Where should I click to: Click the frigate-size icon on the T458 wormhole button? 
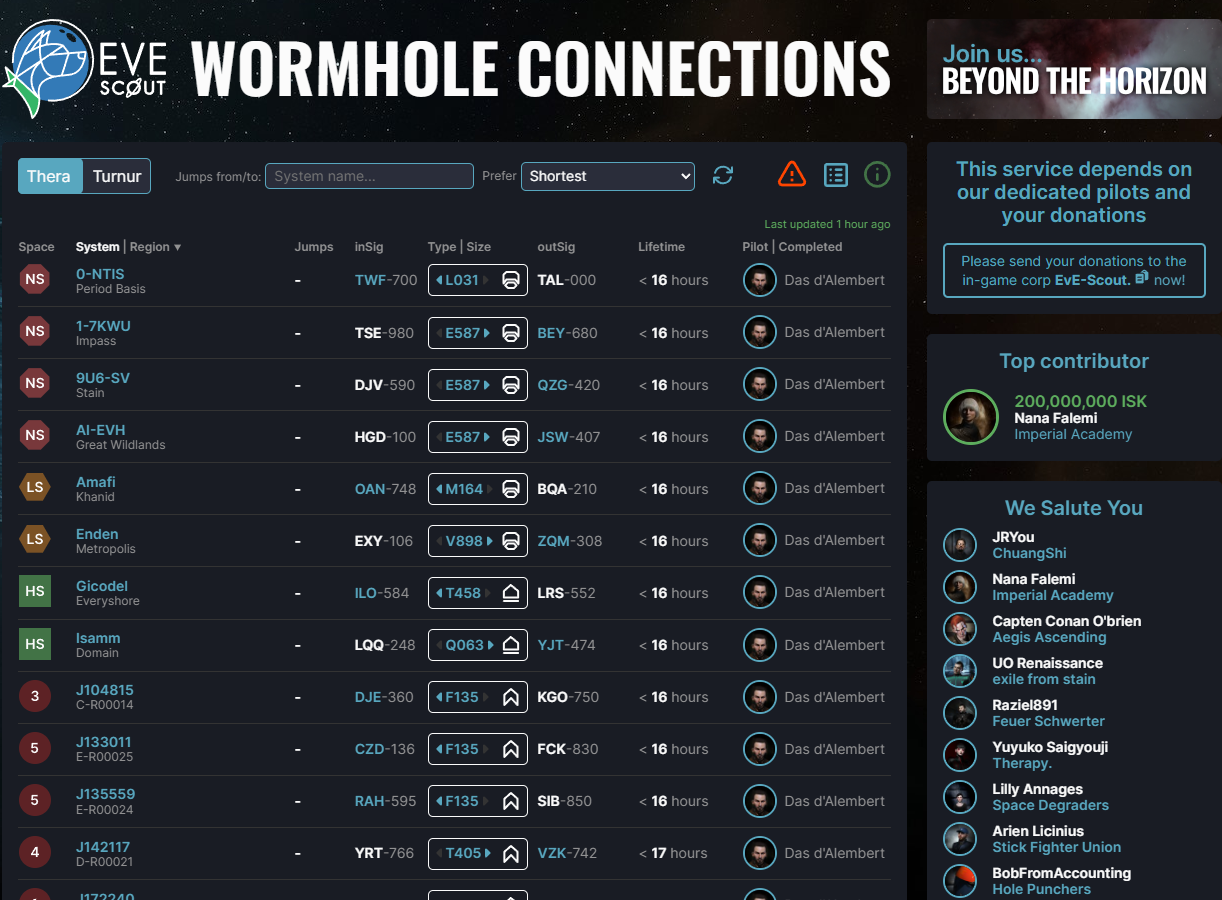click(x=511, y=592)
